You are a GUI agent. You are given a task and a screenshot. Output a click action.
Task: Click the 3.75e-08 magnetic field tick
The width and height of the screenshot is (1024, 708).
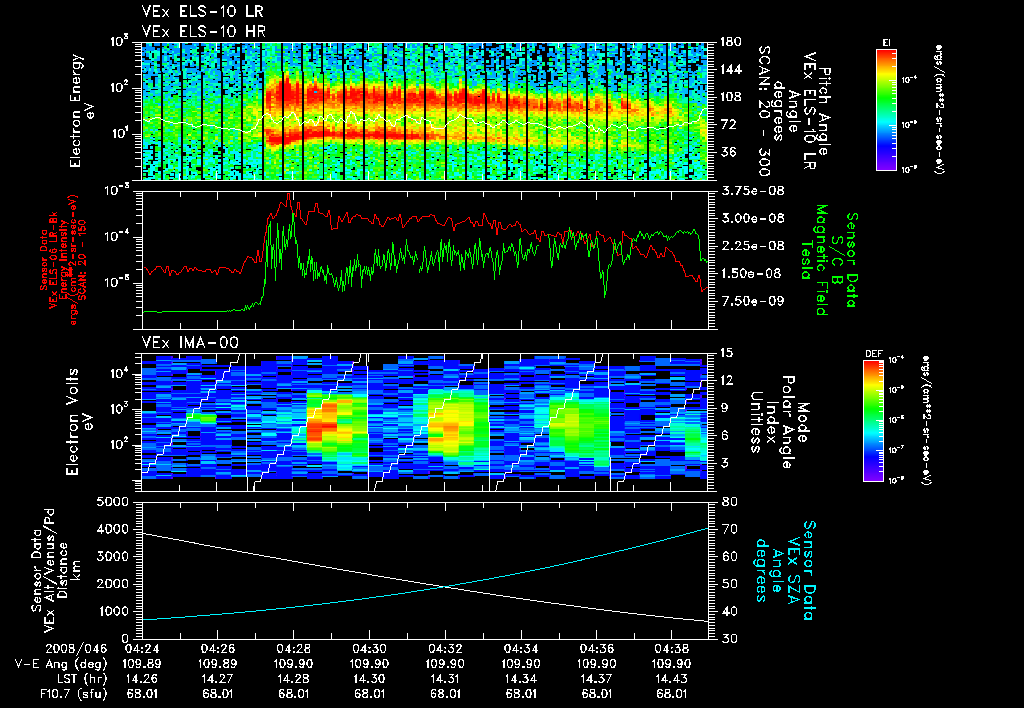753,191
